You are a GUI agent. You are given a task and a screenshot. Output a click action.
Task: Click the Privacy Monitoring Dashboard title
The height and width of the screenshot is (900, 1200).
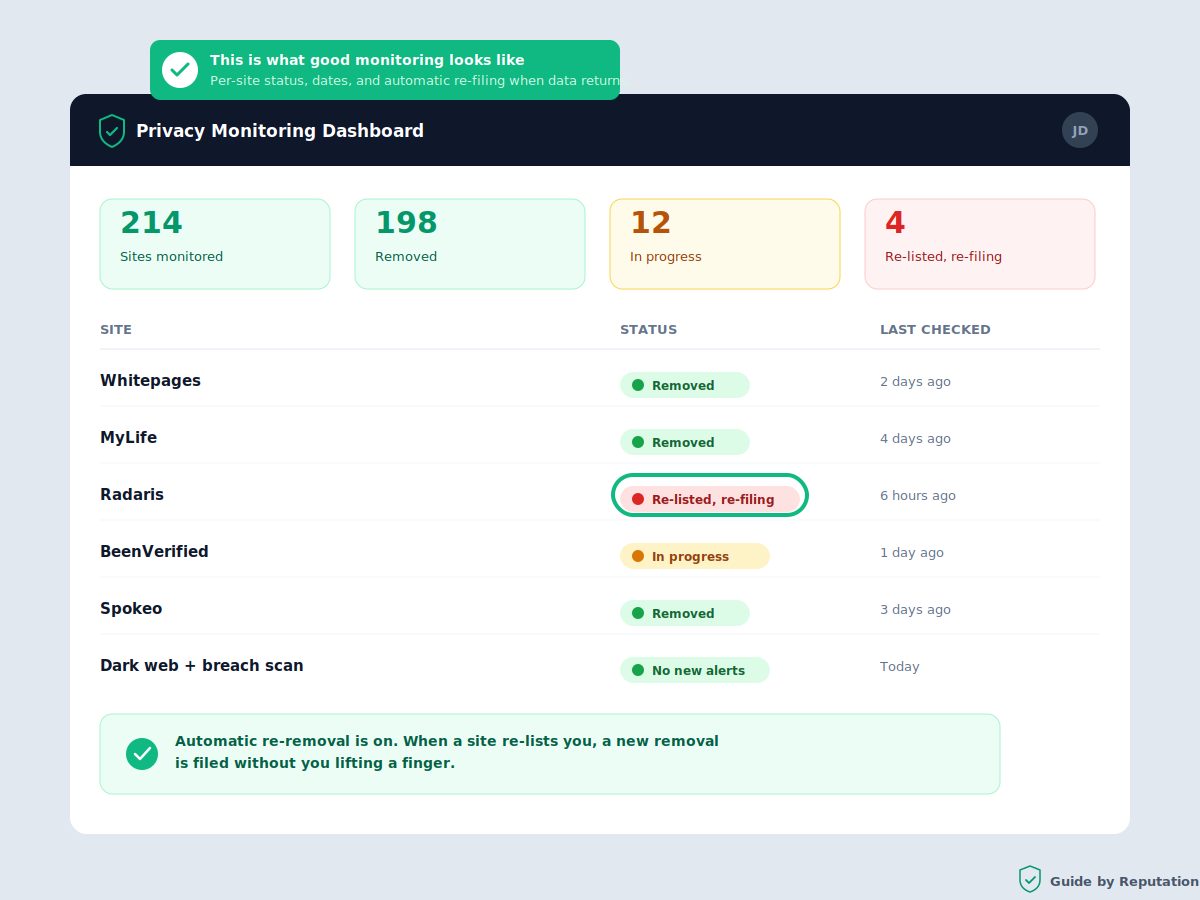(280, 131)
